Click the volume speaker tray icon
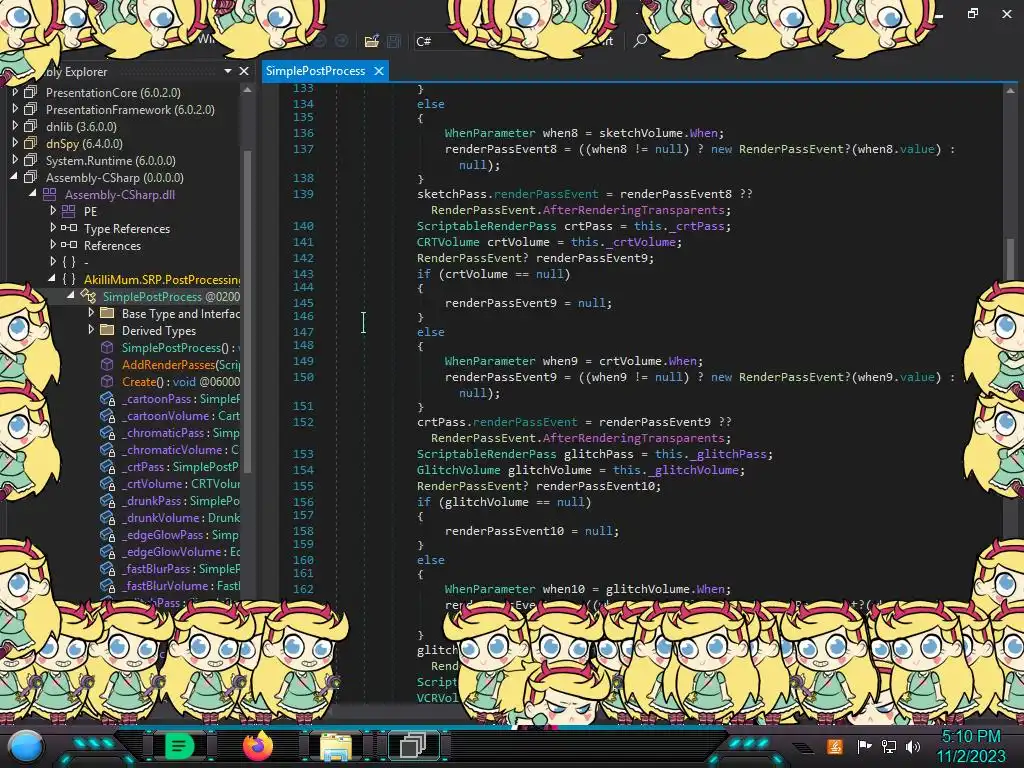This screenshot has height=768, width=1024. pos(913,746)
